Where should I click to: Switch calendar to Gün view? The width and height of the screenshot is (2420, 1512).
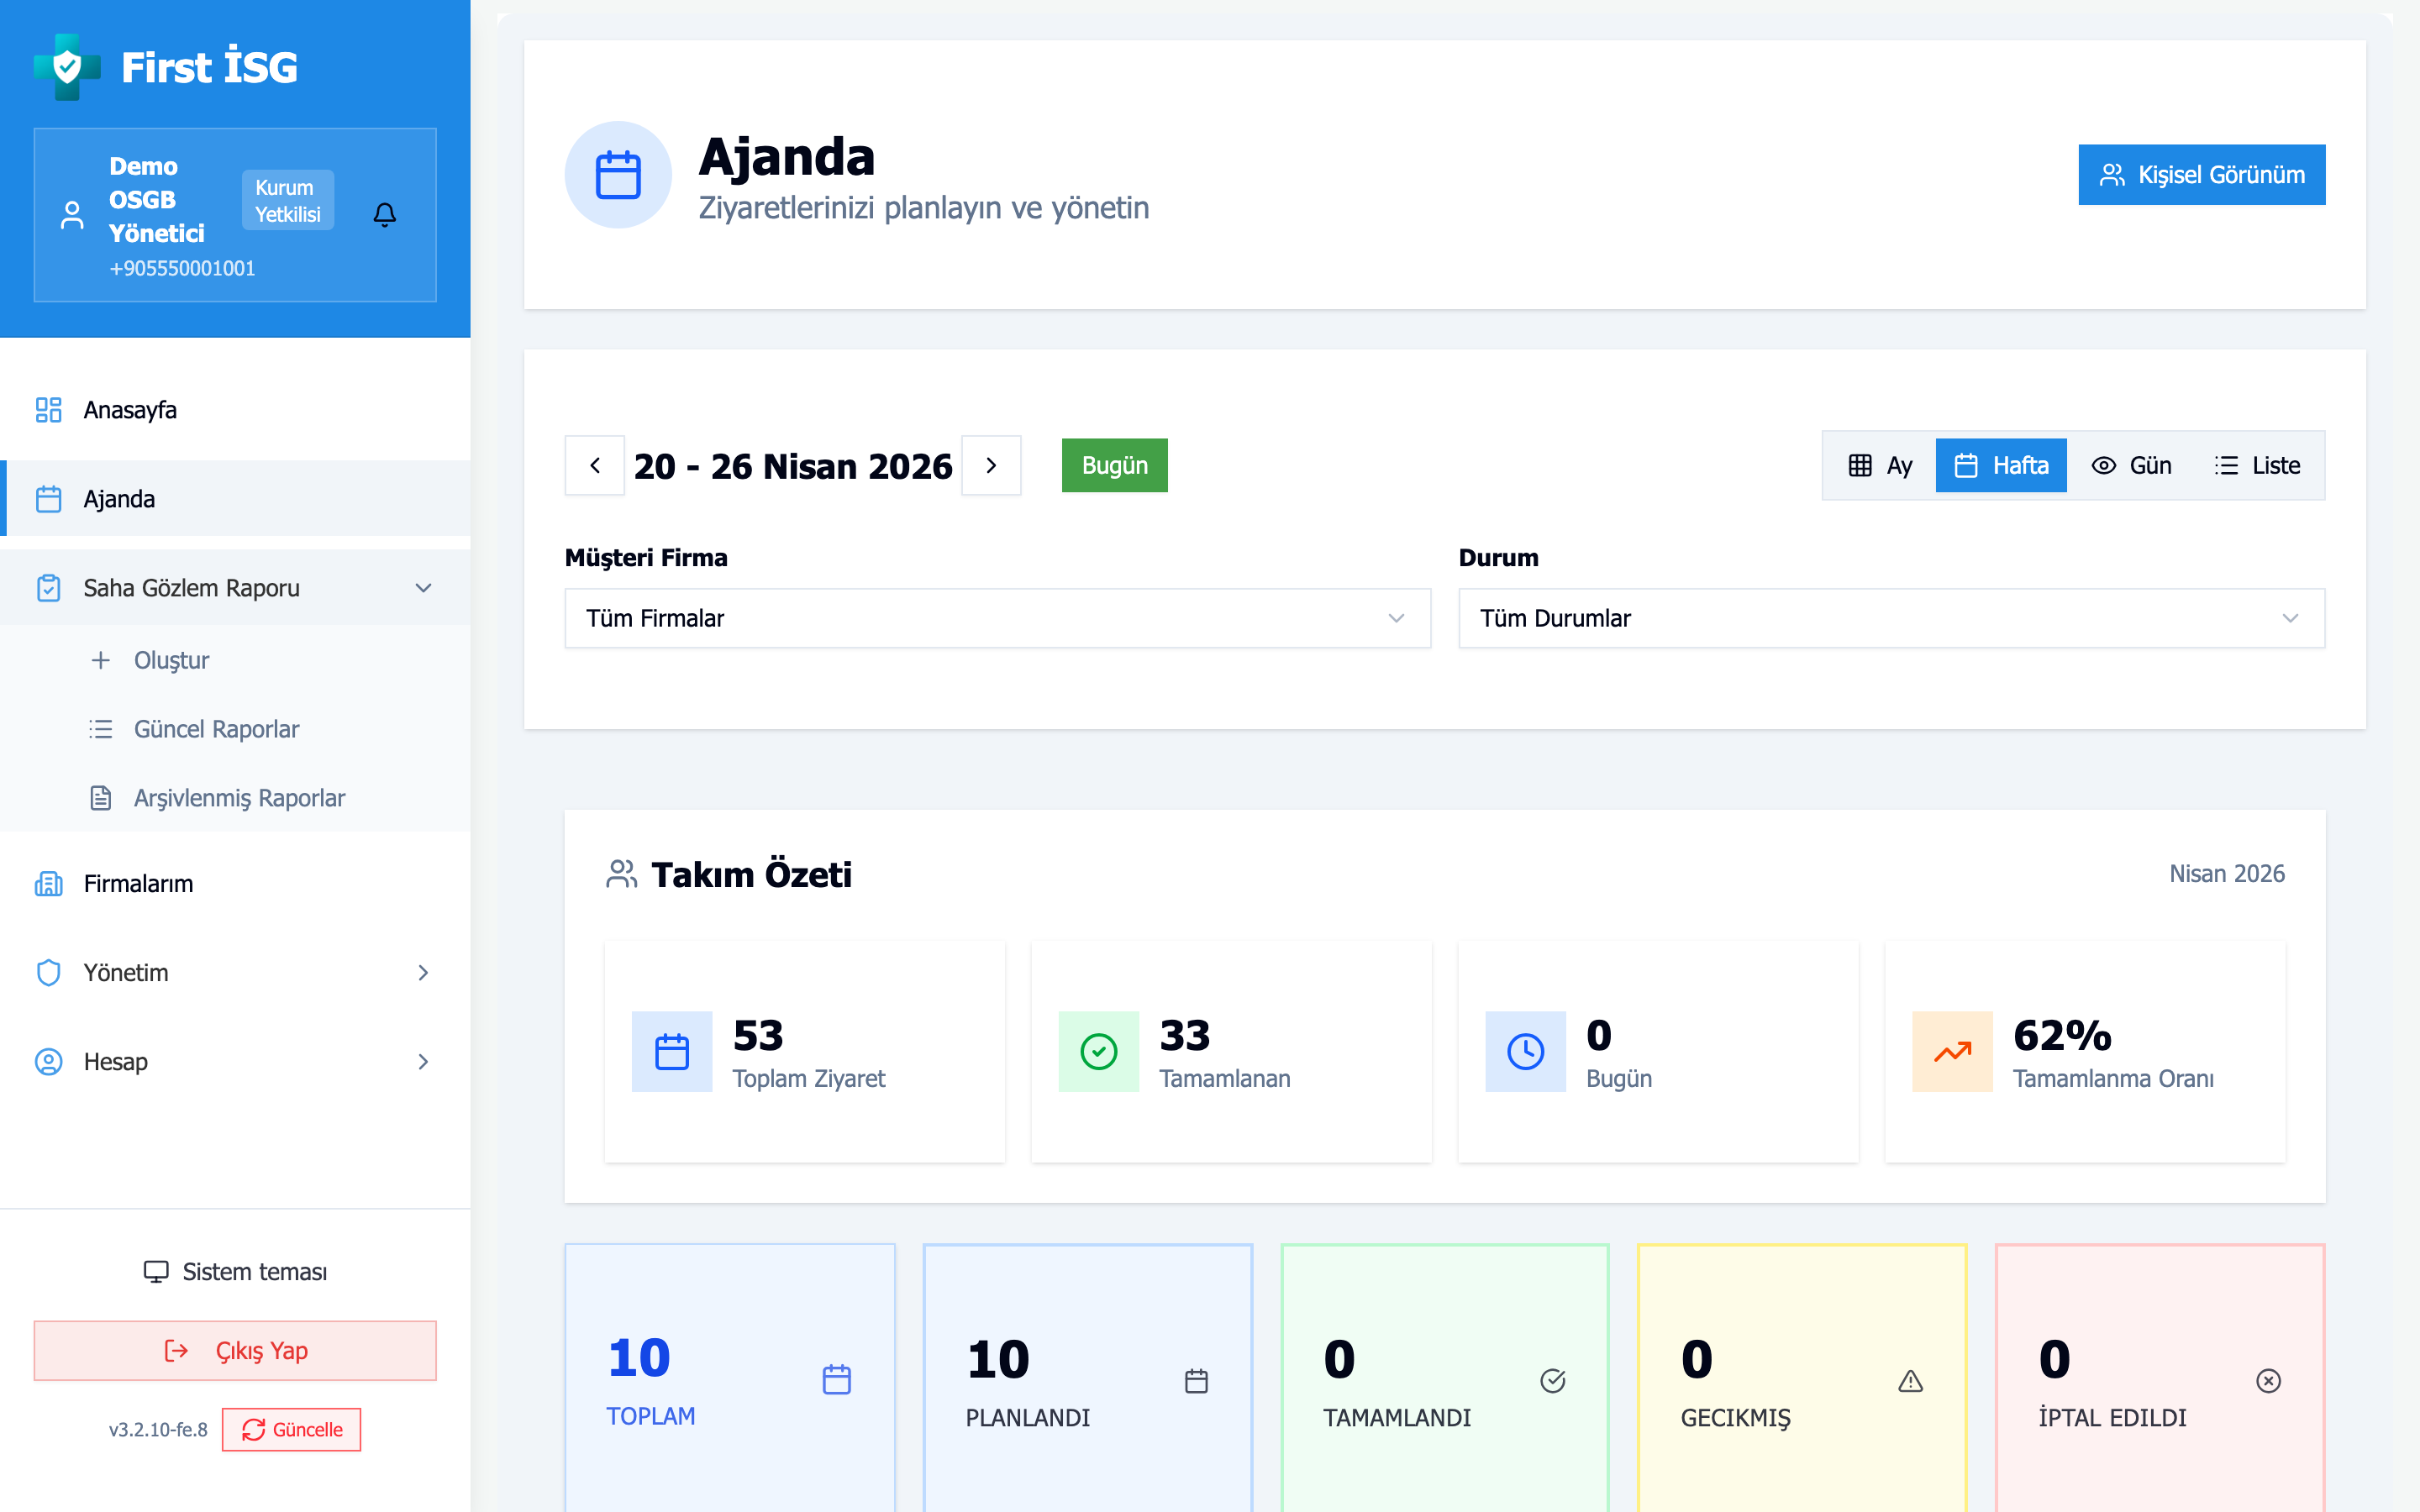point(2131,465)
